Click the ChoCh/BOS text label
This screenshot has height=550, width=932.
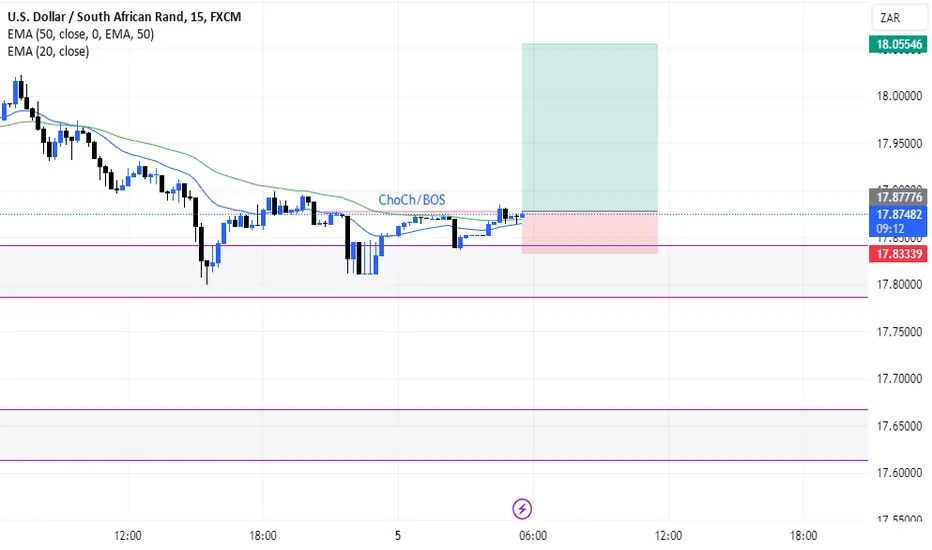click(412, 200)
